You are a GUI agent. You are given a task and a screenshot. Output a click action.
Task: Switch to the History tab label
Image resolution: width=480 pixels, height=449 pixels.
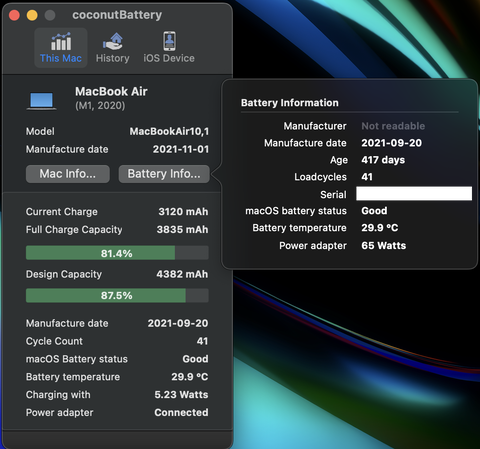point(113,58)
